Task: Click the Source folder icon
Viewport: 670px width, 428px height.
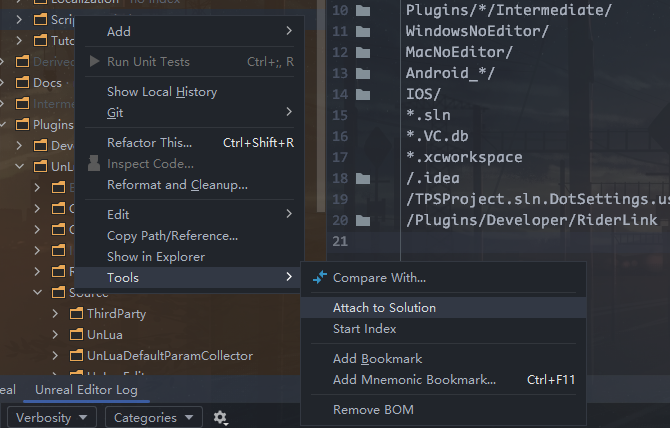Action: [58, 293]
